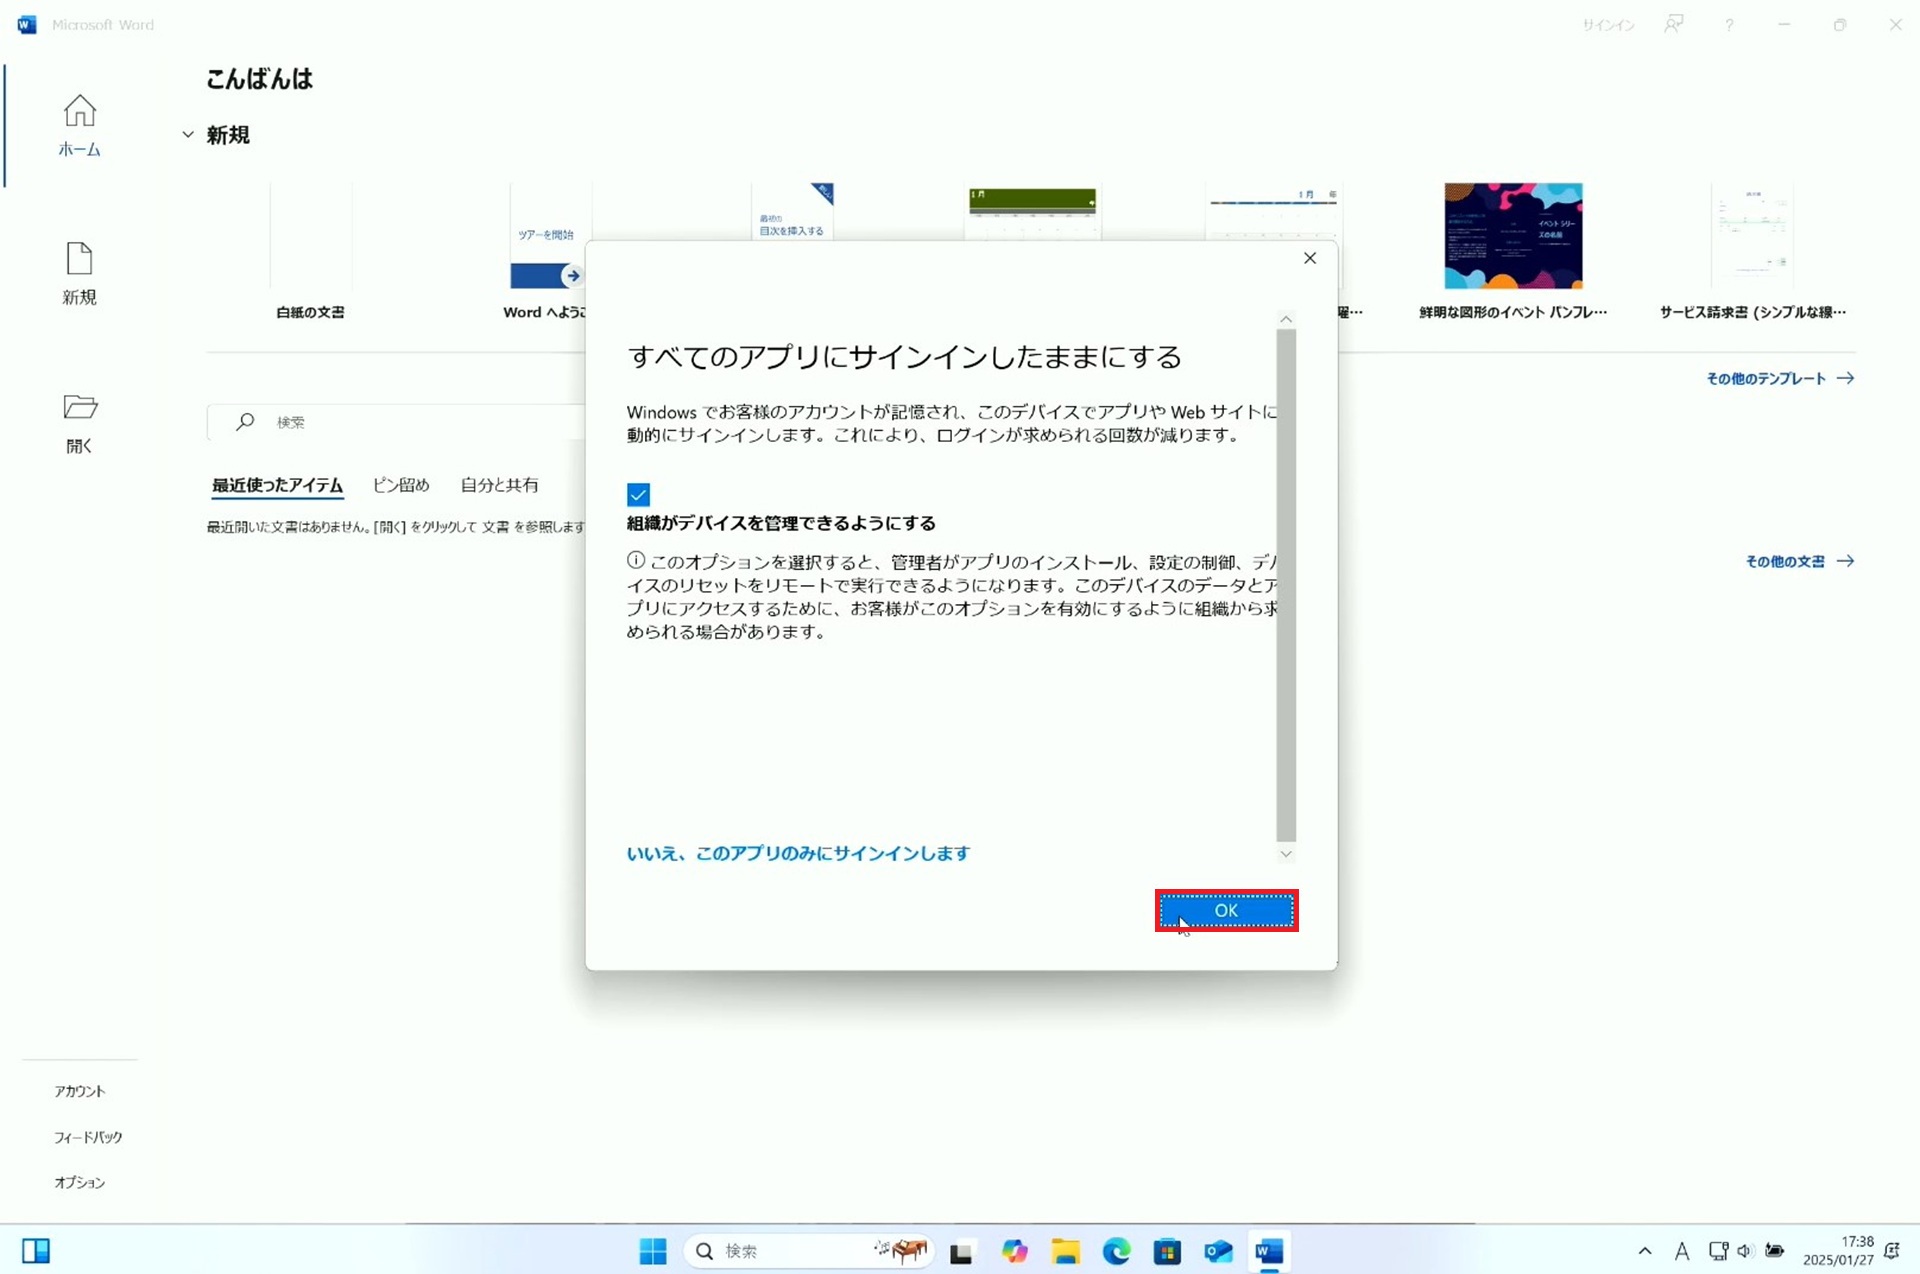
Task: Click the battery tray icon
Action: point(1775,1251)
